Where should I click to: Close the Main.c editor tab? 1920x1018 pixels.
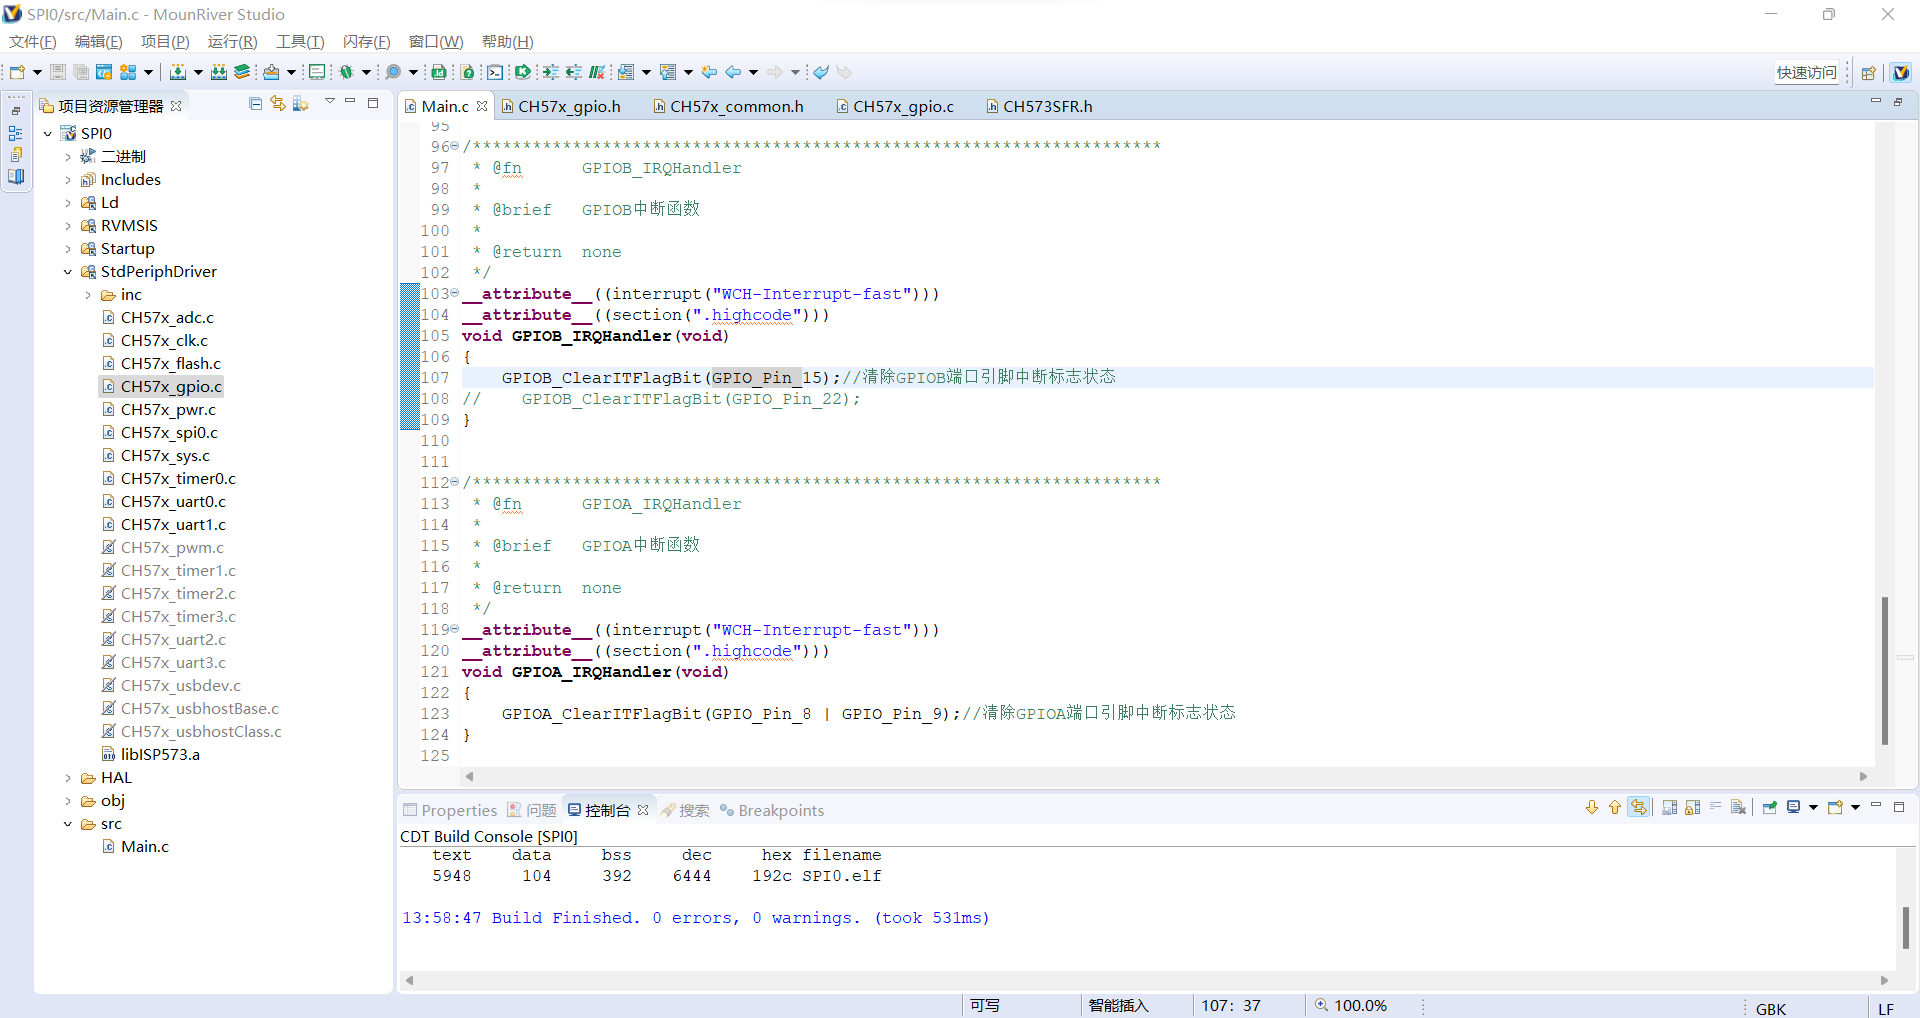coord(482,106)
